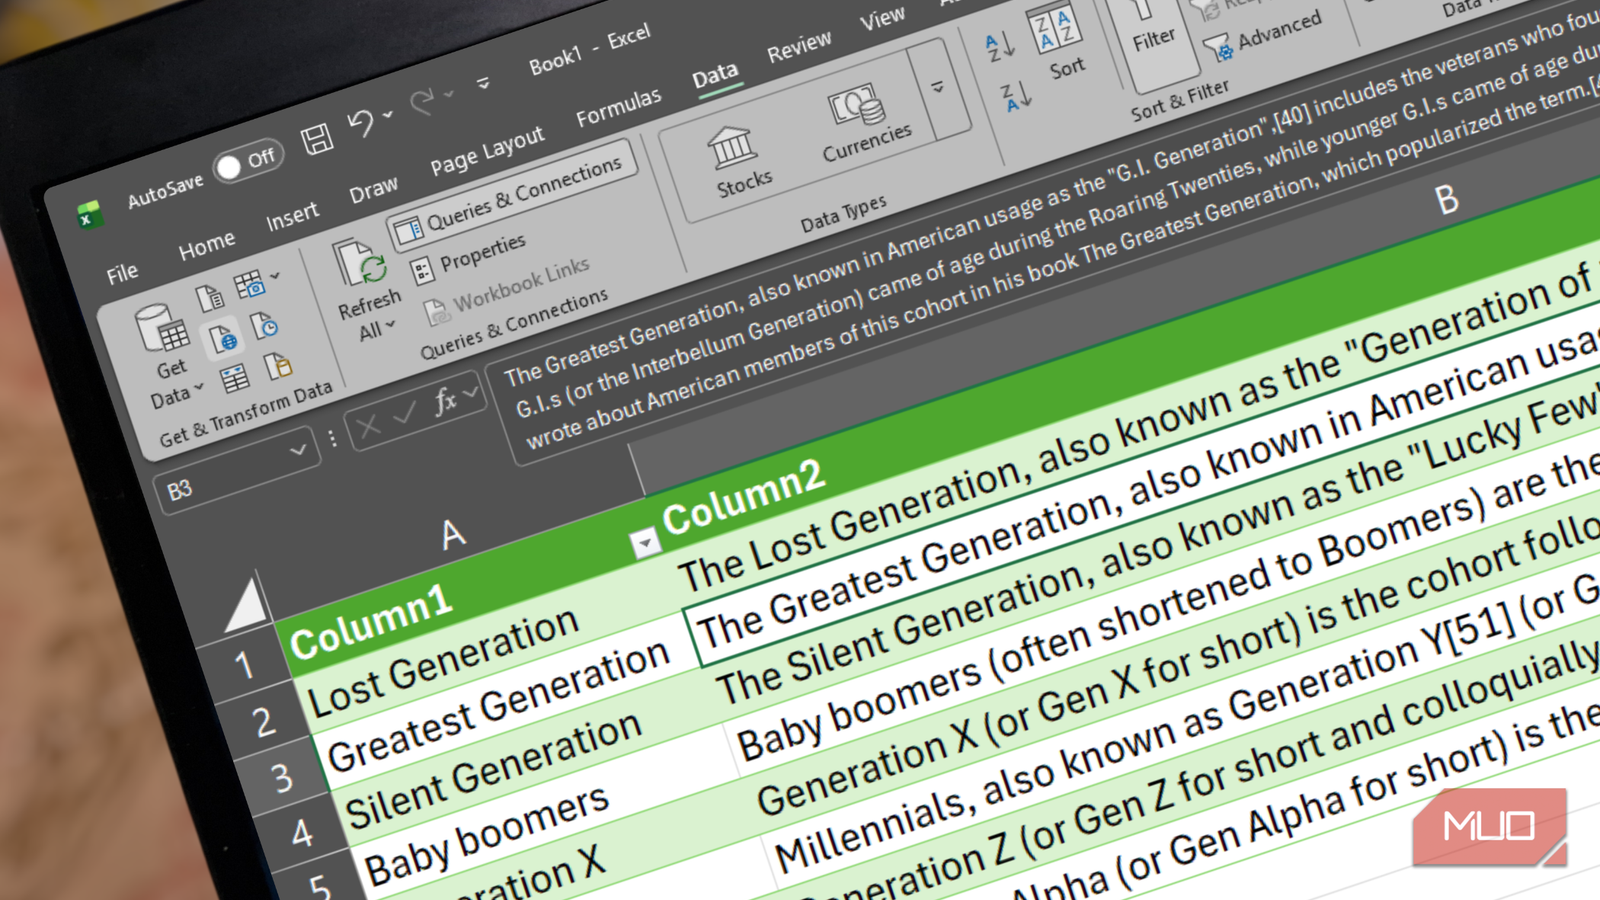Switch to the View tab
The width and height of the screenshot is (1600, 900).
pos(882,19)
